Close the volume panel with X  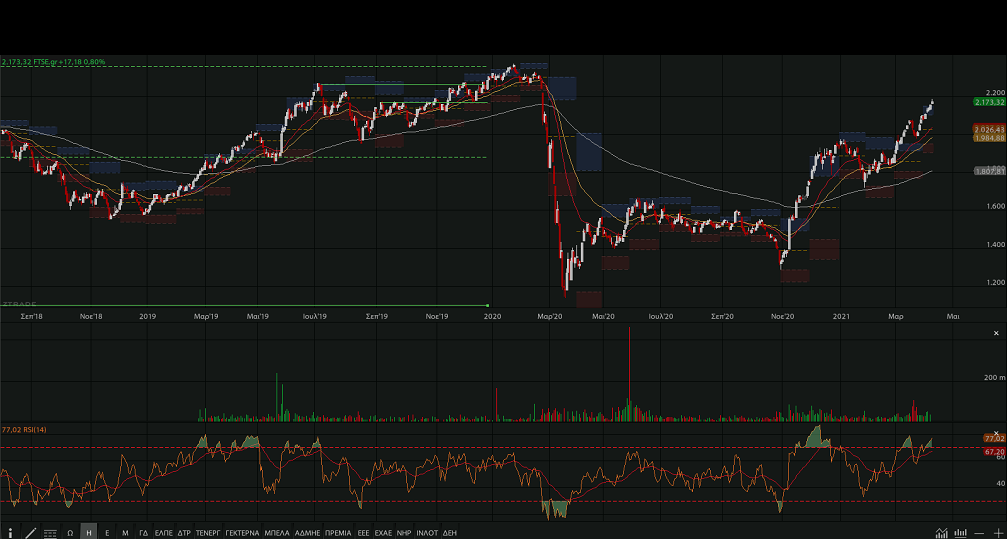coord(995,333)
